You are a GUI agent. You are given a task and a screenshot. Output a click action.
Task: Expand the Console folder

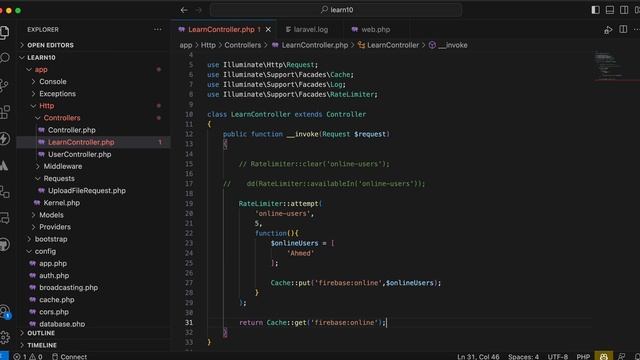click(53, 82)
